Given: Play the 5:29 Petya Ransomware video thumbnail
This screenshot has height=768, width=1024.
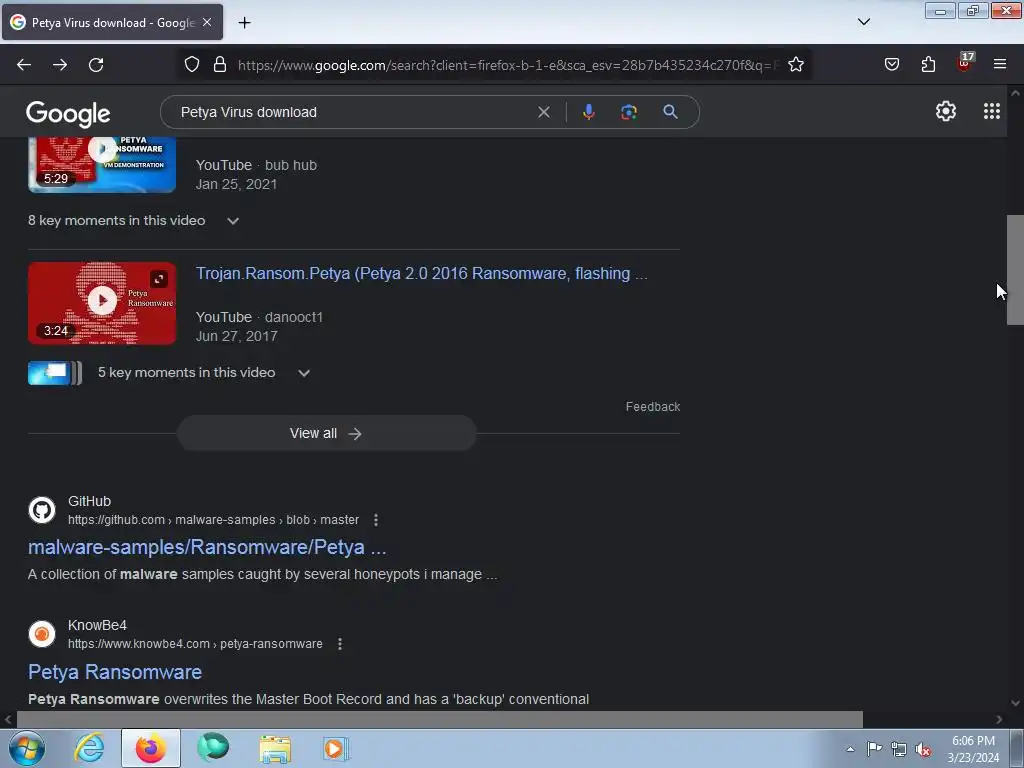Looking at the screenshot, I should pyautogui.click(x=102, y=163).
